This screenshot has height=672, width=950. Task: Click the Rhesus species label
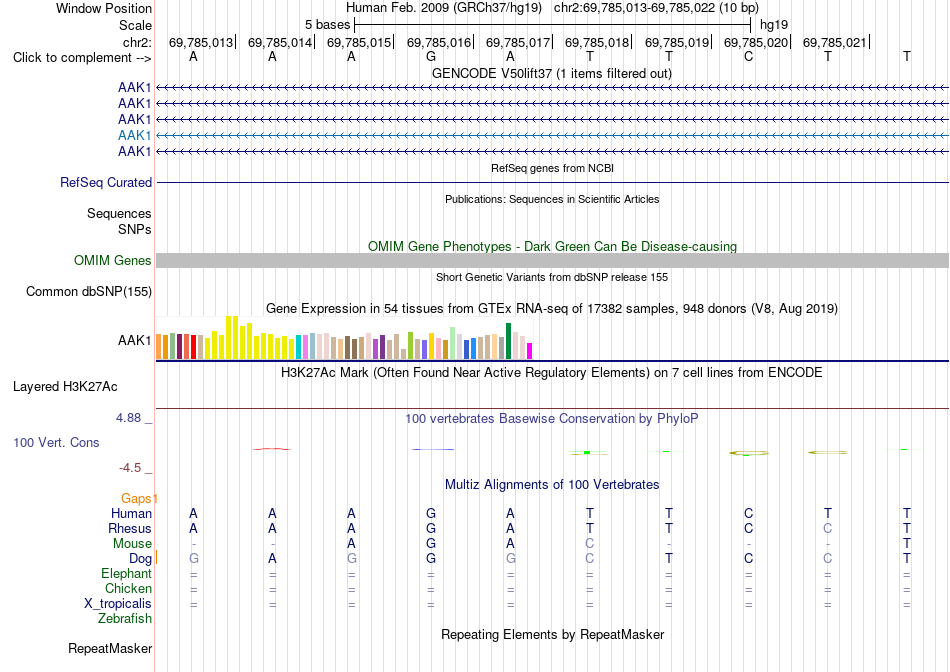click(130, 528)
